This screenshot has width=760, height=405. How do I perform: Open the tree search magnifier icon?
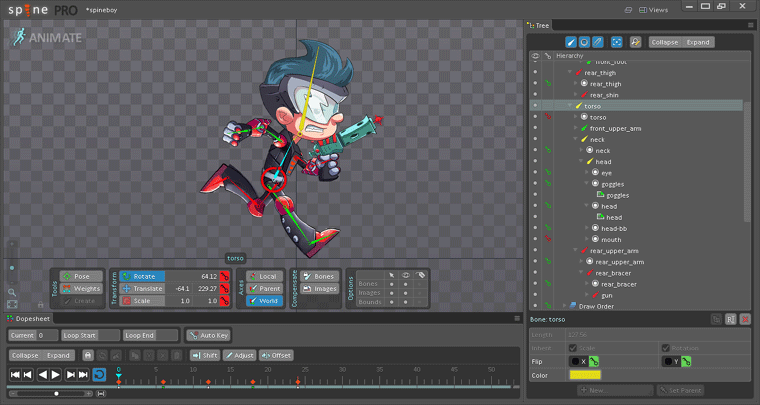pos(635,42)
